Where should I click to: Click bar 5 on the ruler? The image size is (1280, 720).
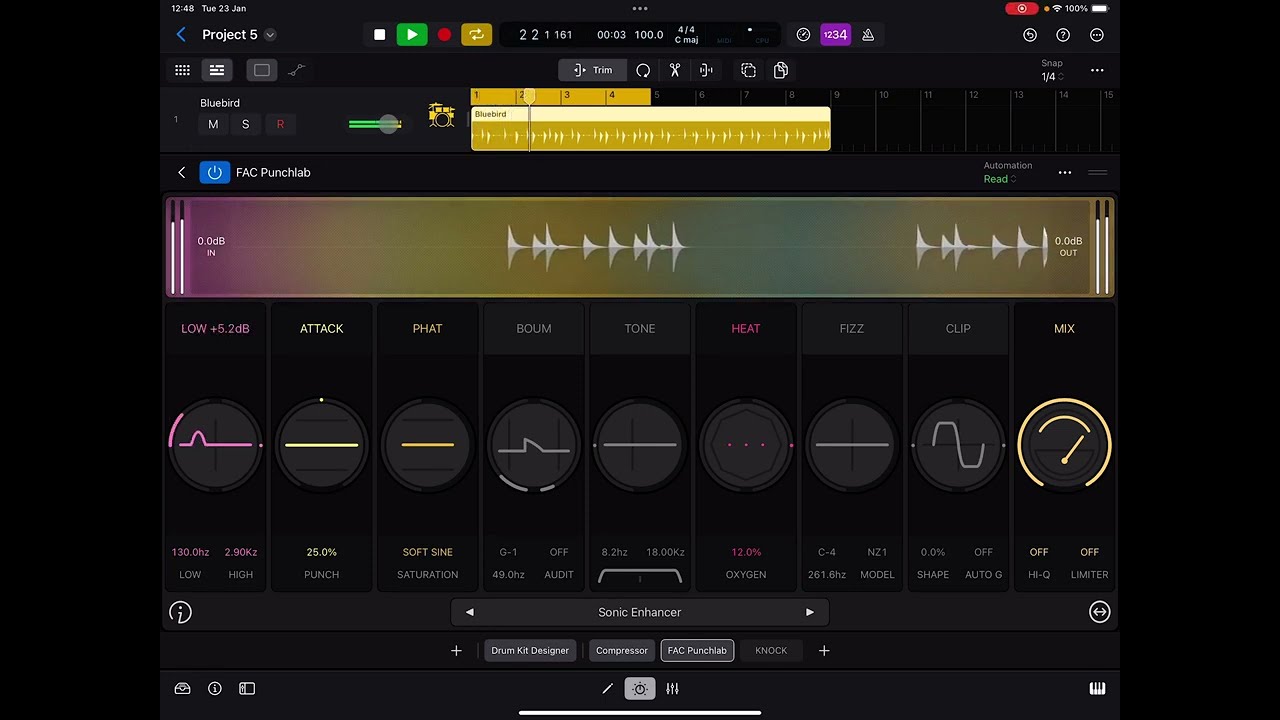point(657,95)
